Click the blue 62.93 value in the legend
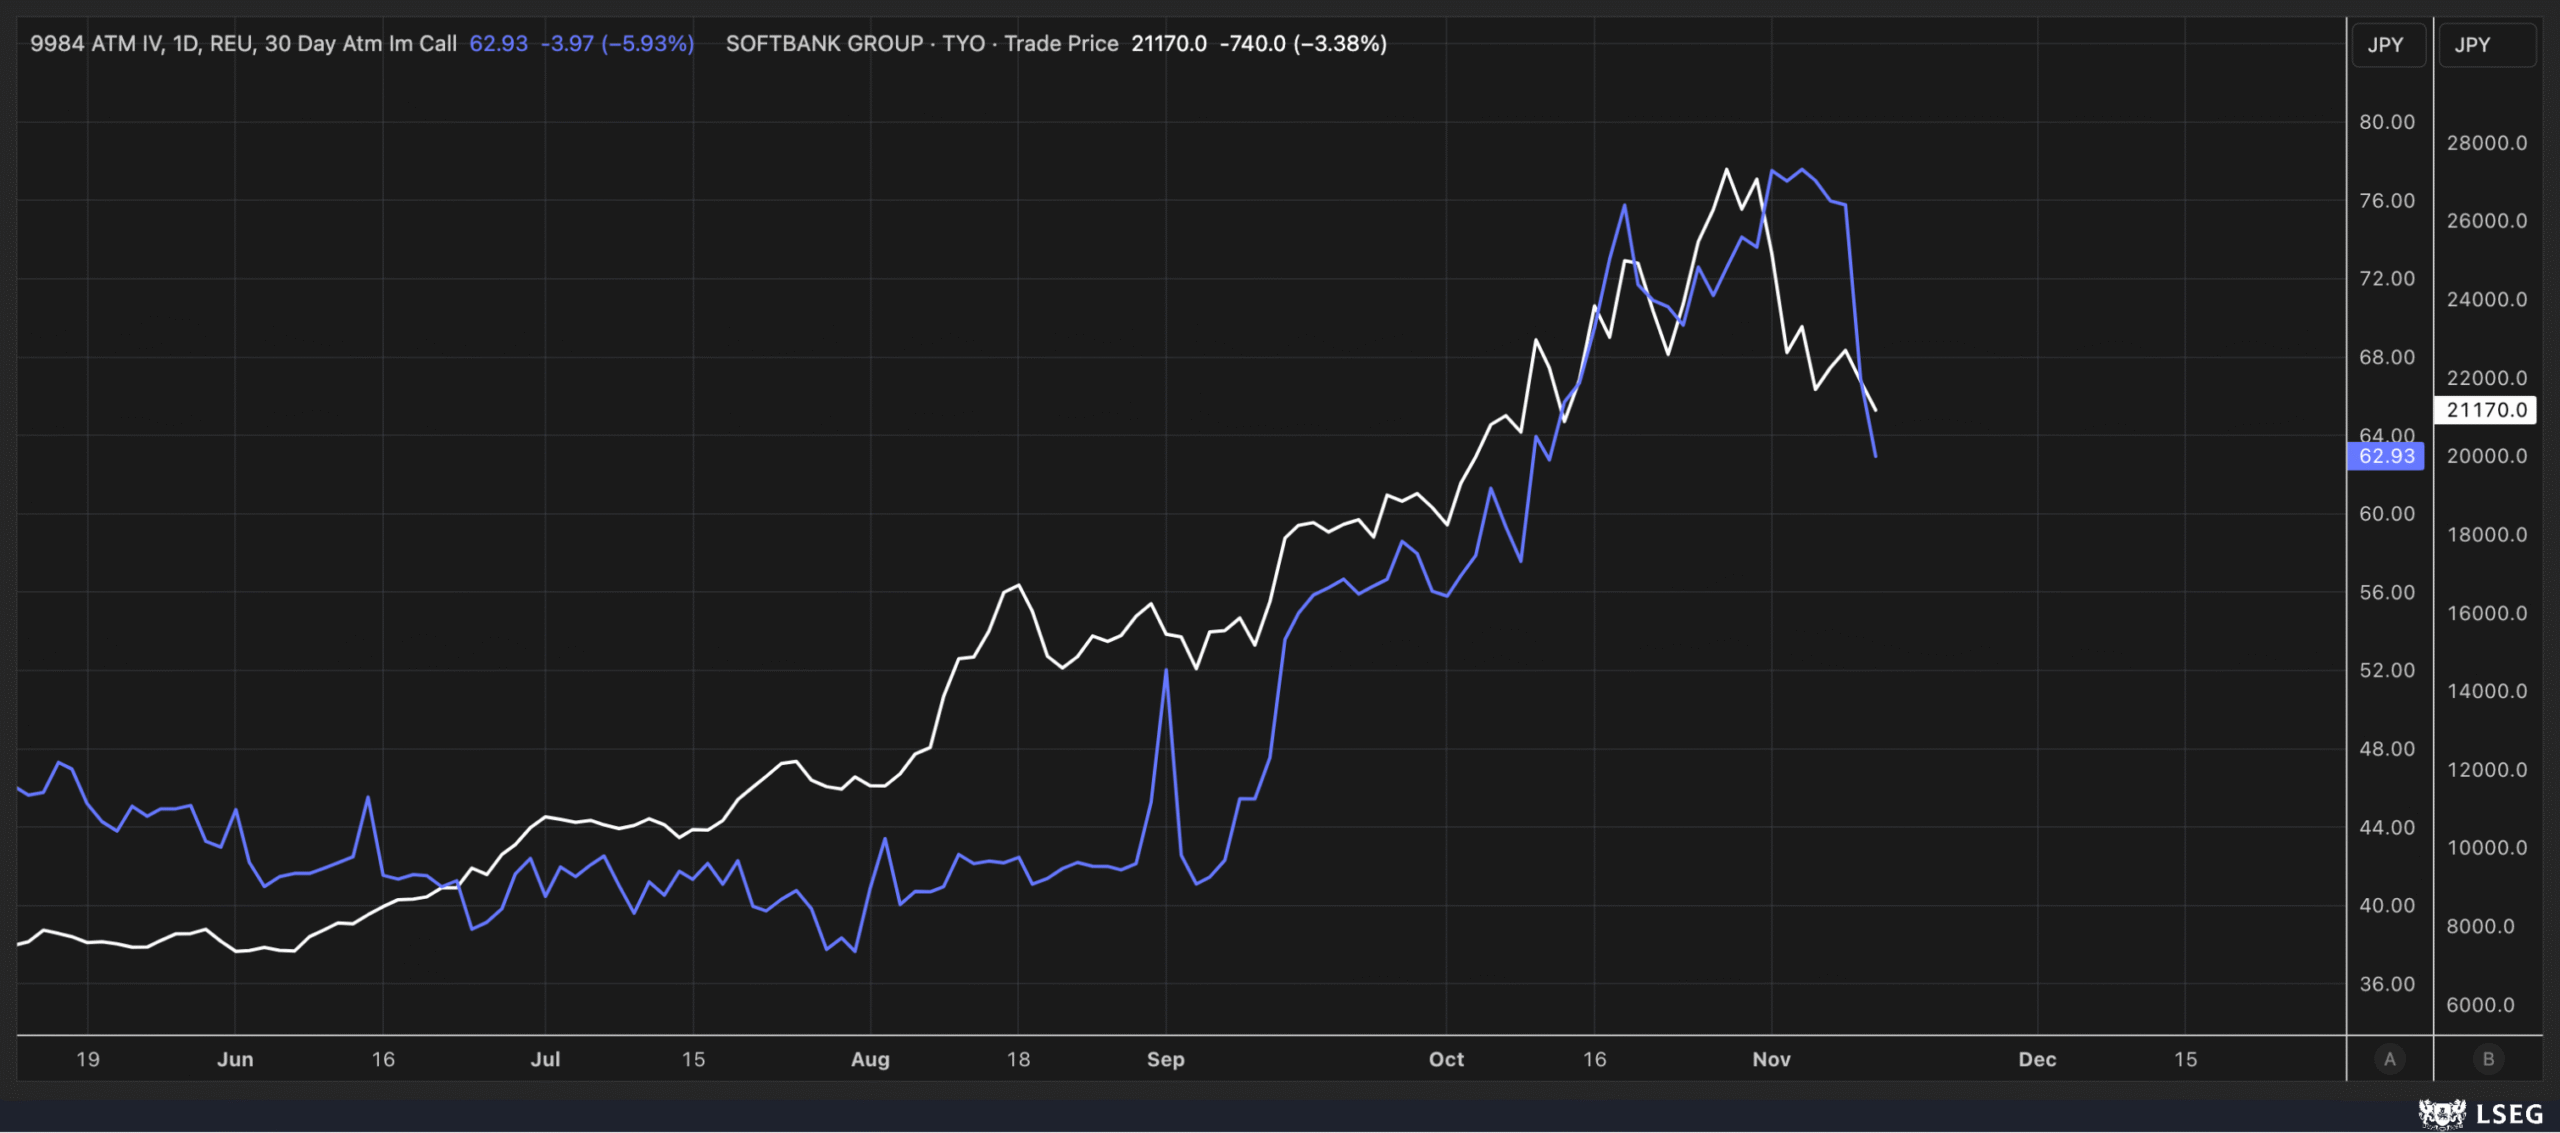This screenshot has height=1133, width=2560. tap(498, 44)
